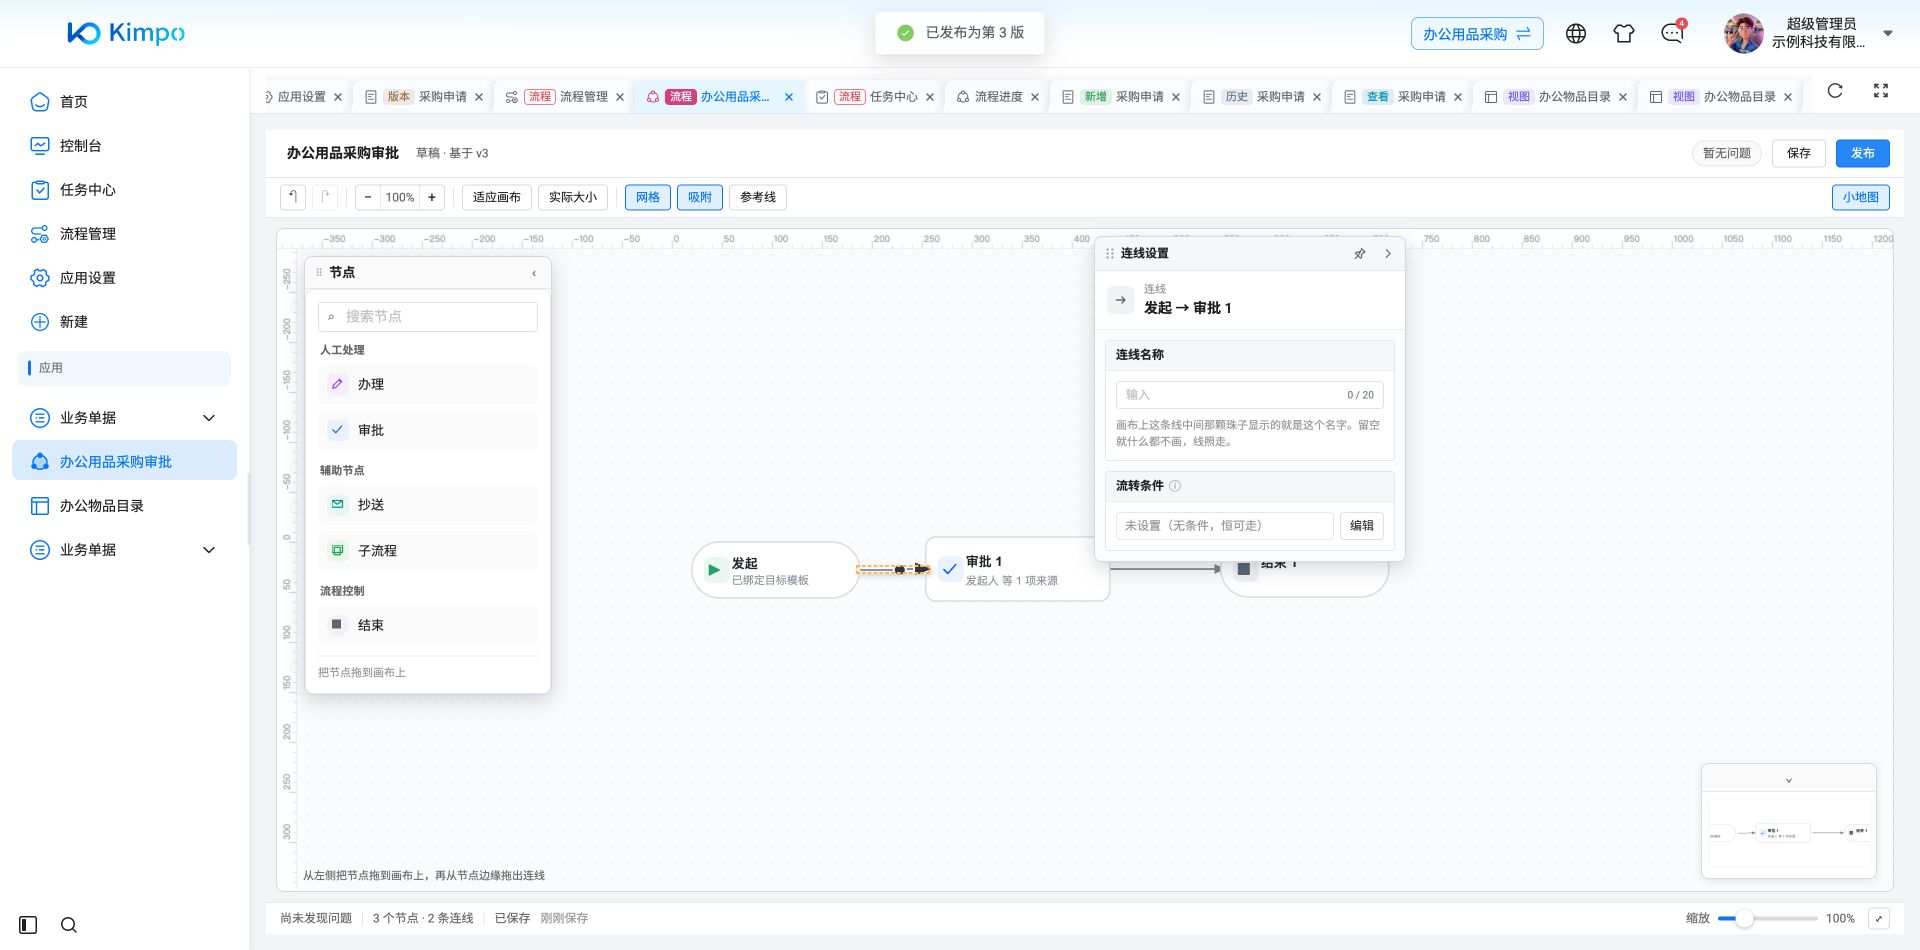Click 编辑 next to 流转条件
This screenshot has width=1920, height=950.
(x=1362, y=526)
